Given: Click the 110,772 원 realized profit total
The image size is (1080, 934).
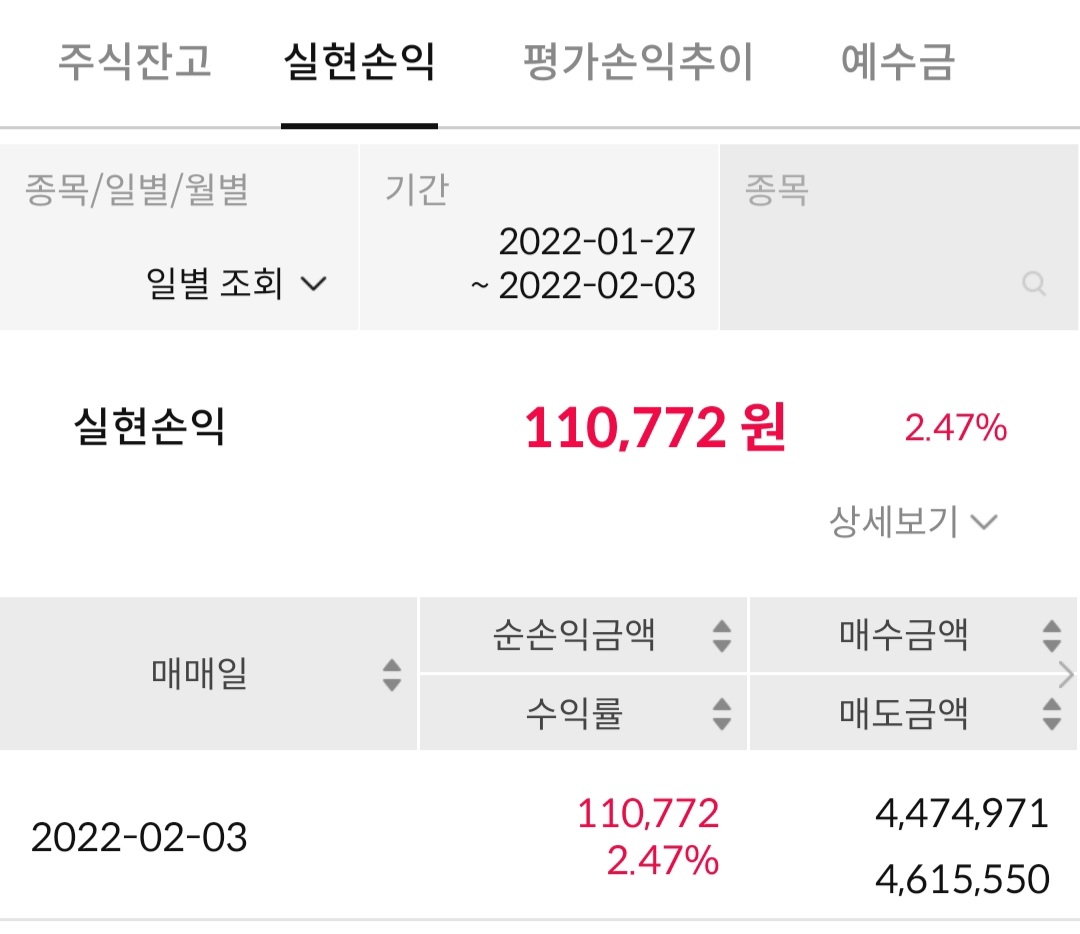Looking at the screenshot, I should tap(655, 427).
